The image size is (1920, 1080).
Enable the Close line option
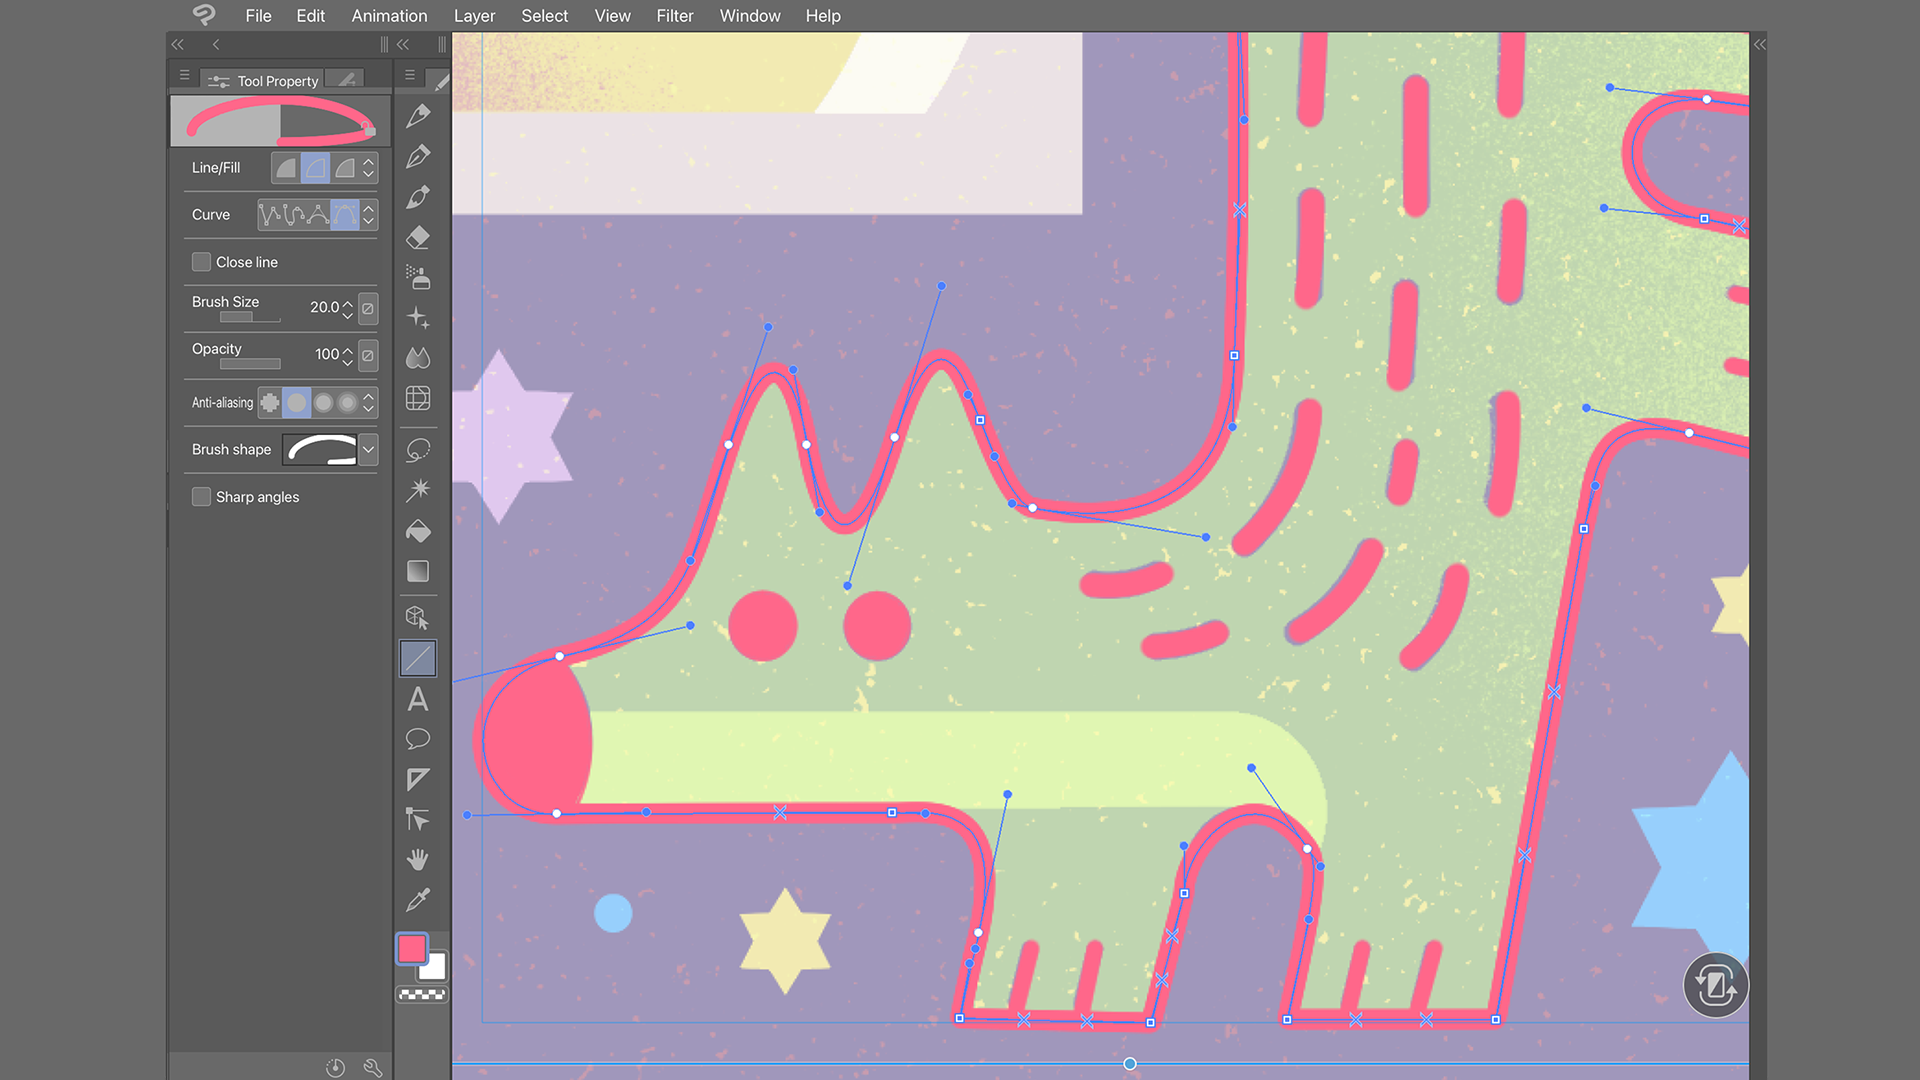(201, 262)
